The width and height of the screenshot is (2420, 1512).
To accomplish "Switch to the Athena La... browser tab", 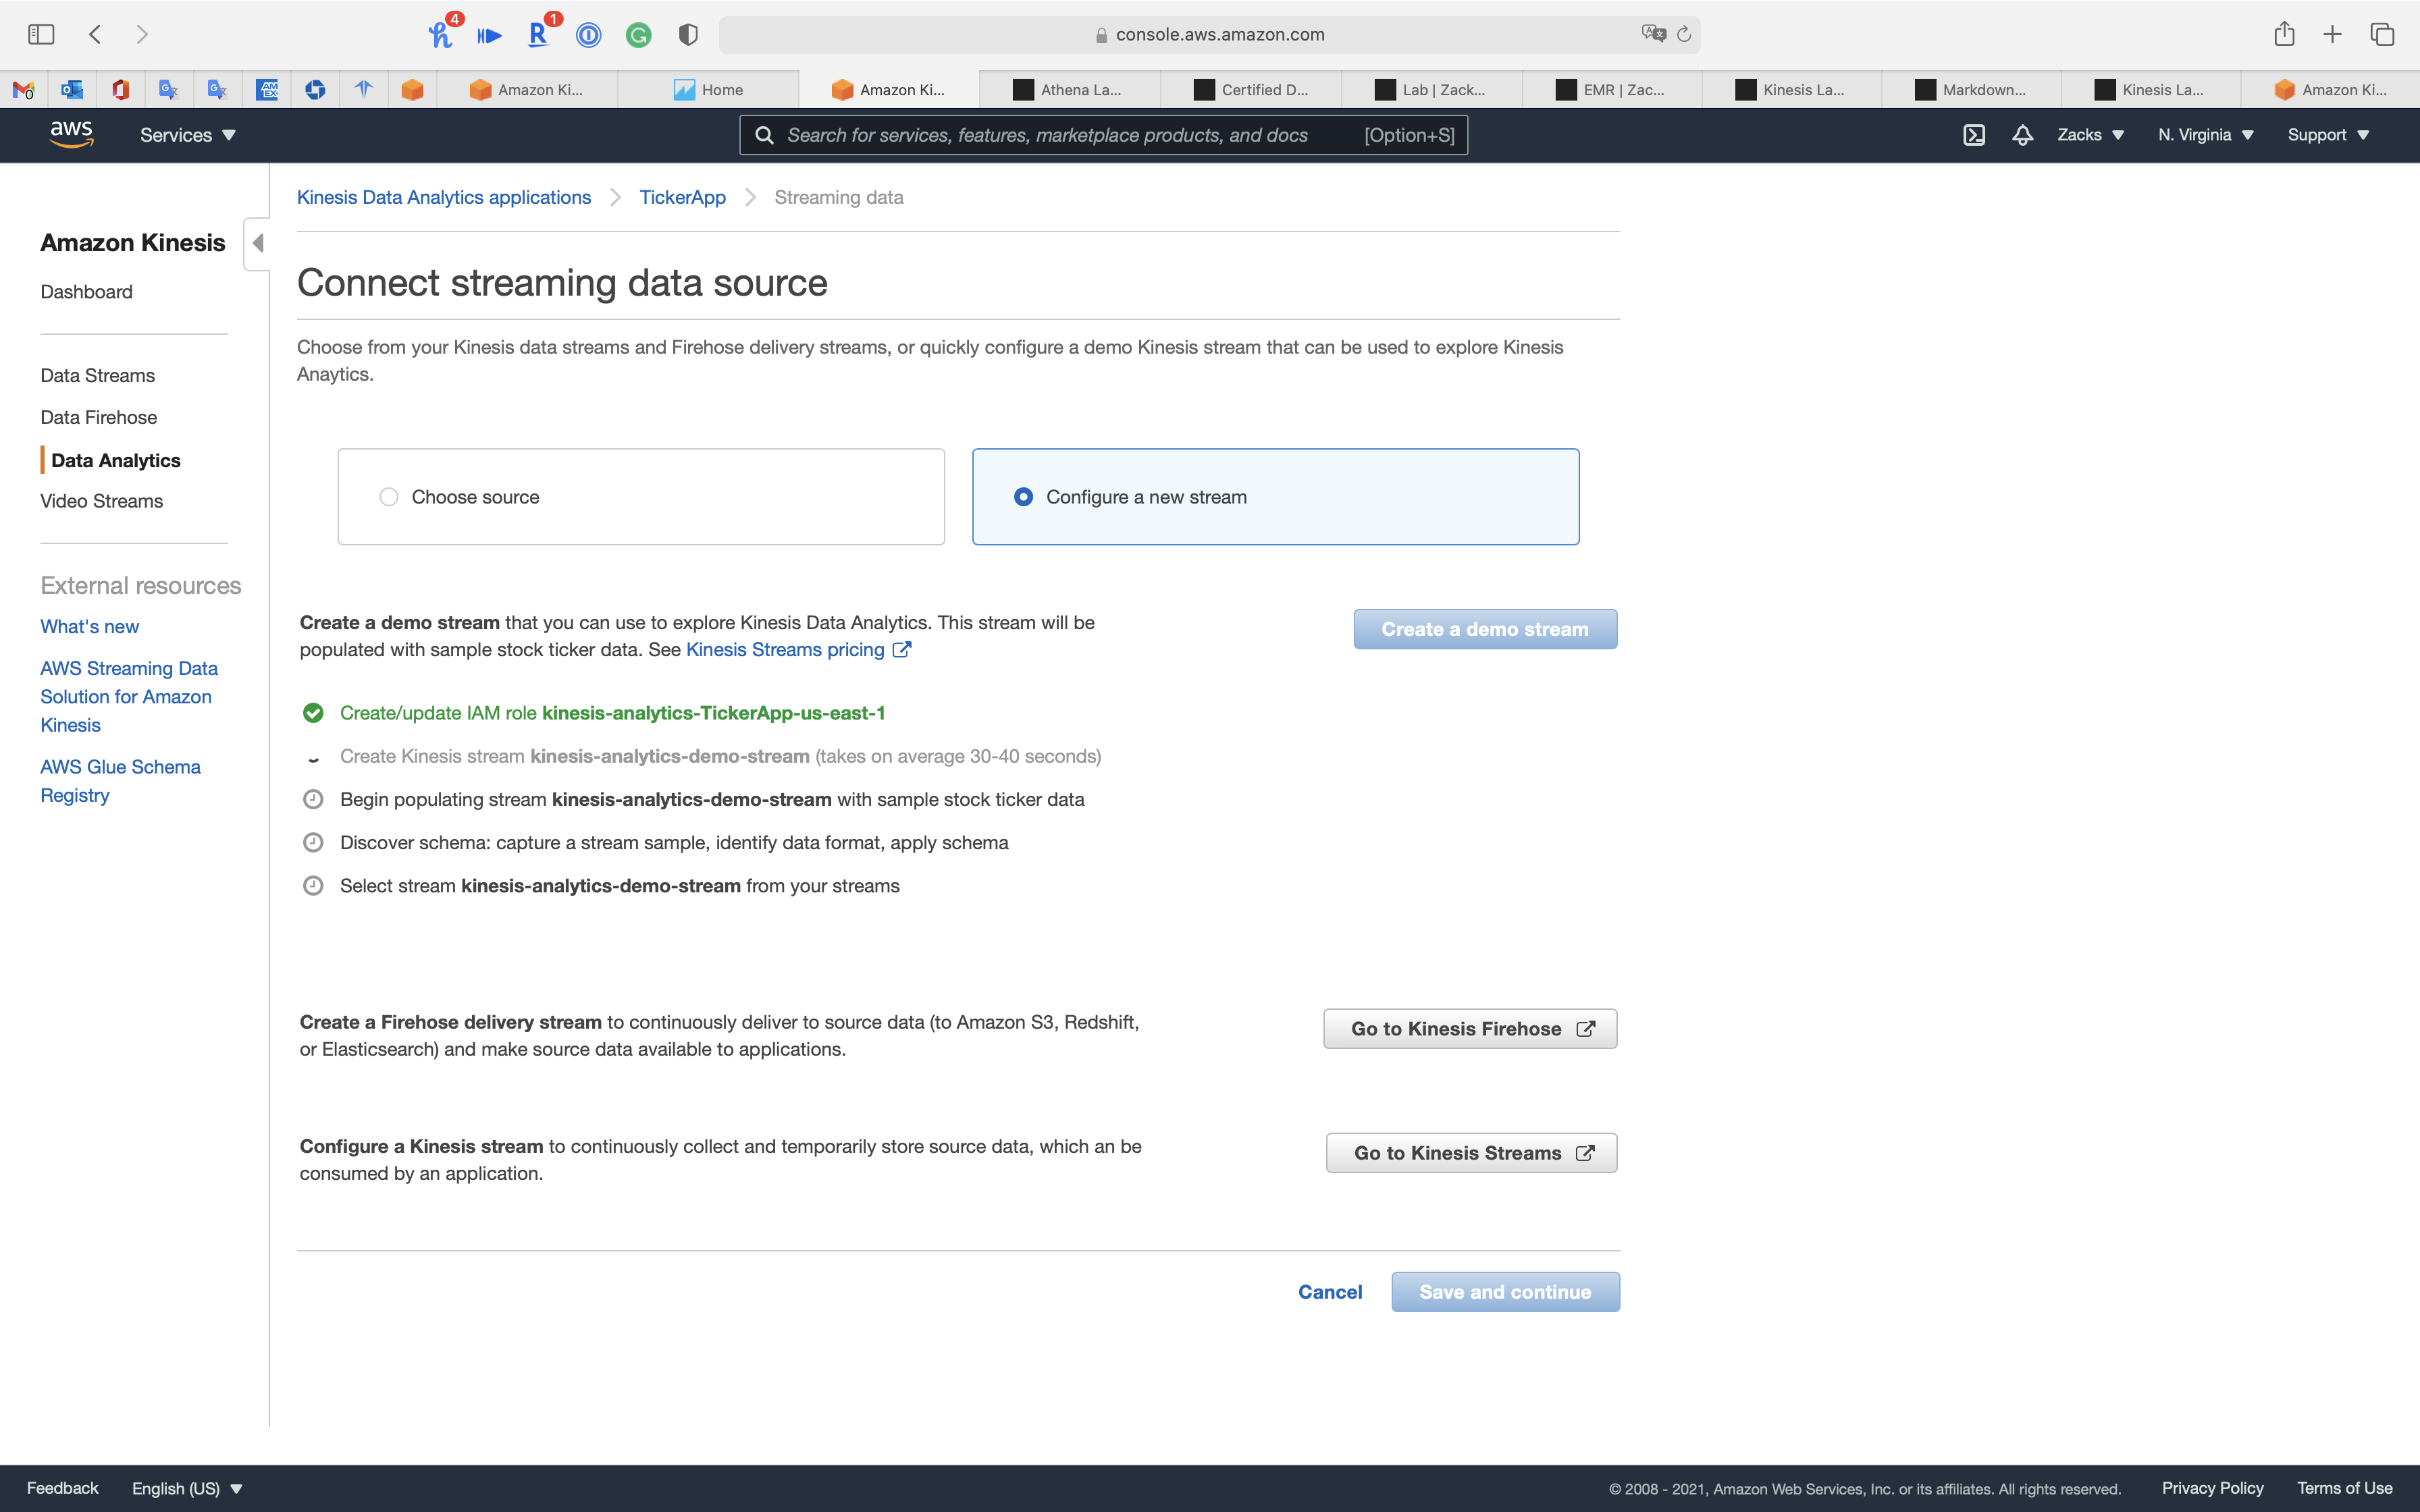I will click(x=1070, y=90).
